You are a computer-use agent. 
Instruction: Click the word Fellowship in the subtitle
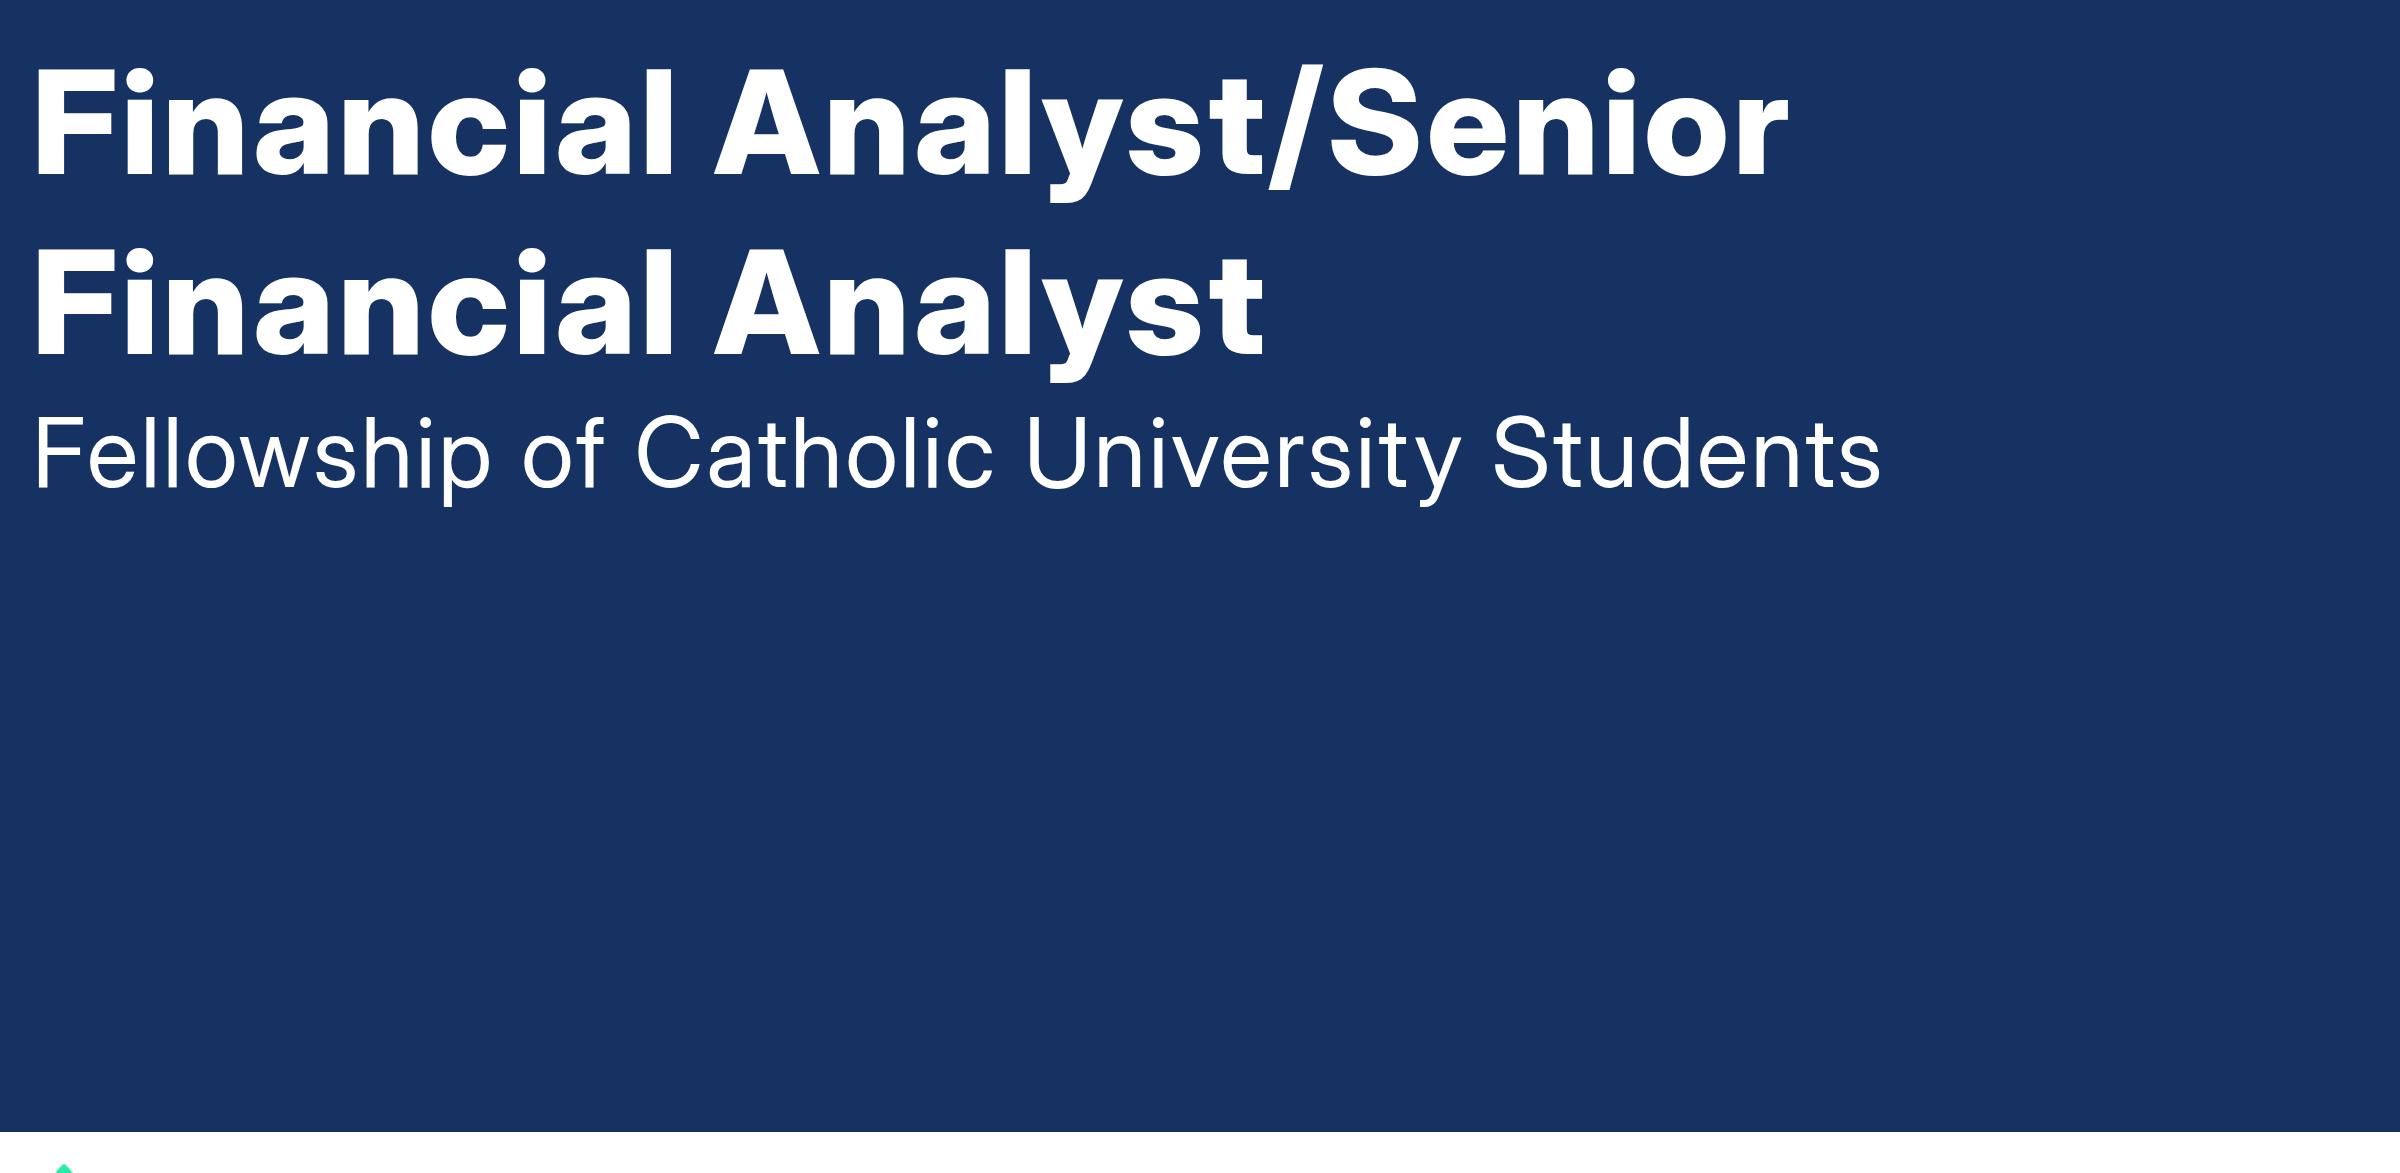click(x=263, y=456)
